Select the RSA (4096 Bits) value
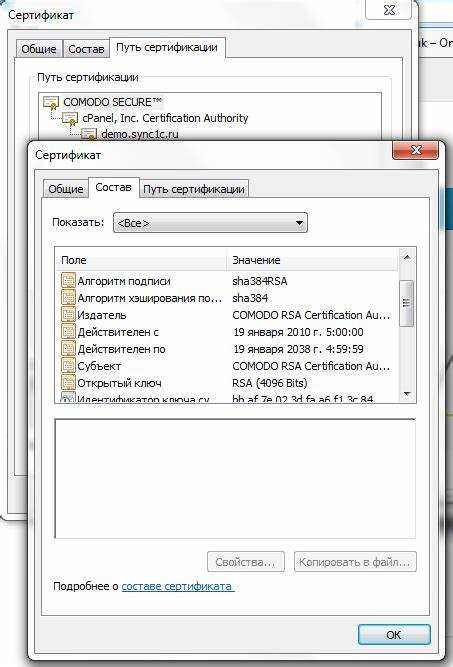 point(270,383)
